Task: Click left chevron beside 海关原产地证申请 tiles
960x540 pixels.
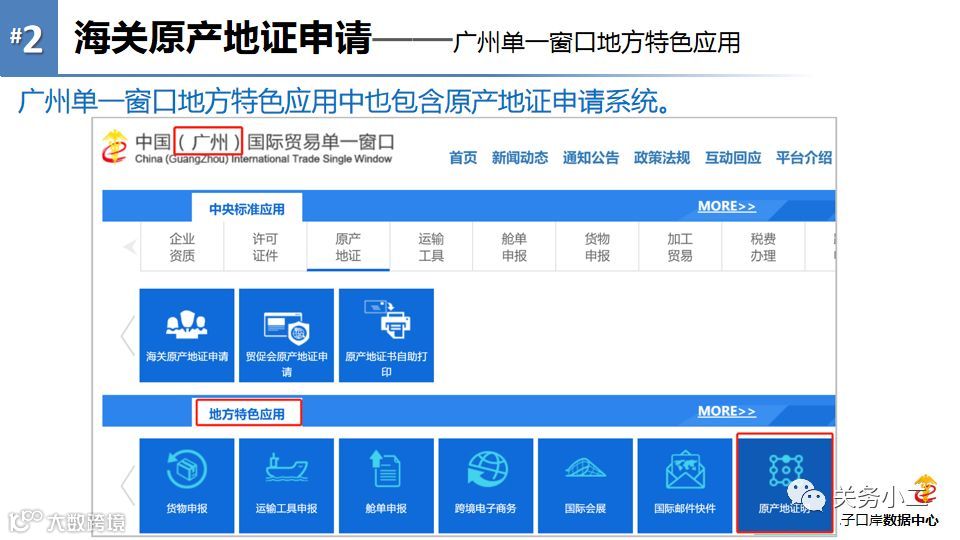Action: point(127,336)
